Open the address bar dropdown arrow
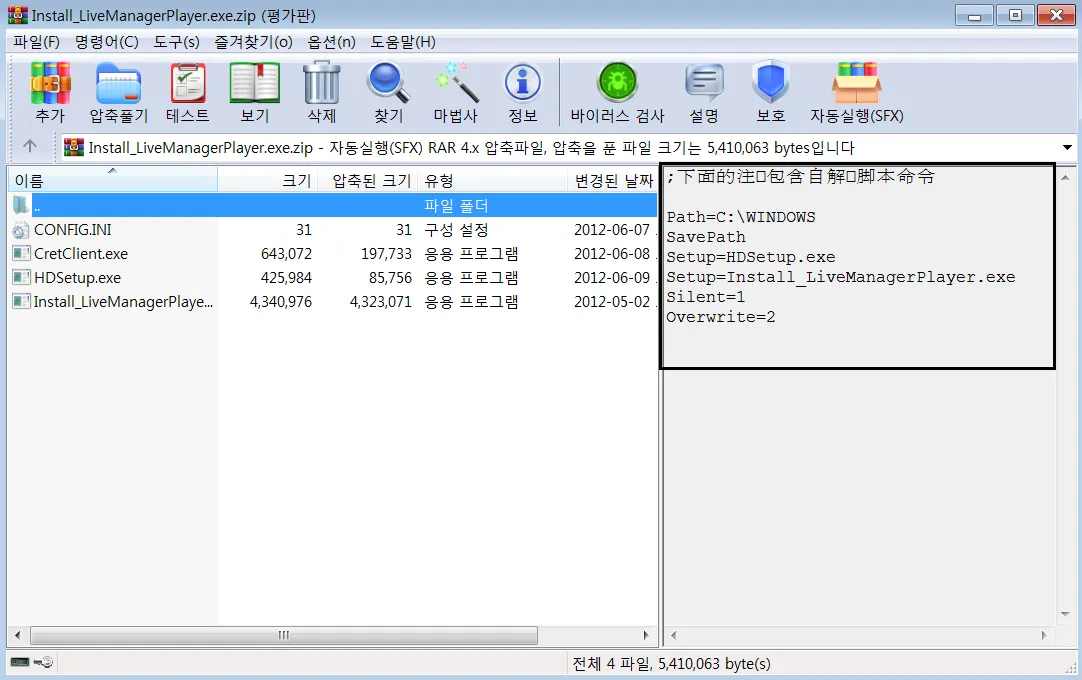Image resolution: width=1082 pixels, height=680 pixels. (x=1067, y=147)
